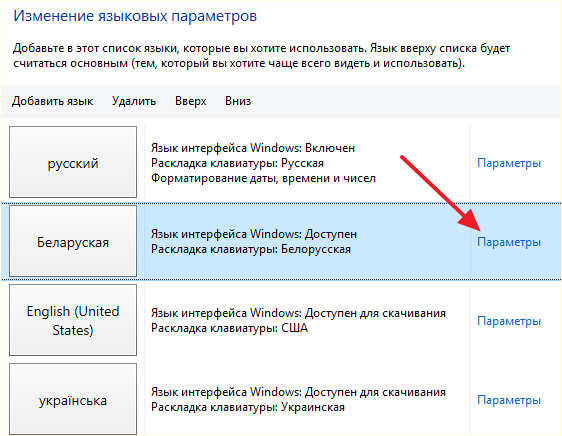This screenshot has height=436, width=562.
Task: Open Параметры for Беларуская row
Action: [x=509, y=242]
